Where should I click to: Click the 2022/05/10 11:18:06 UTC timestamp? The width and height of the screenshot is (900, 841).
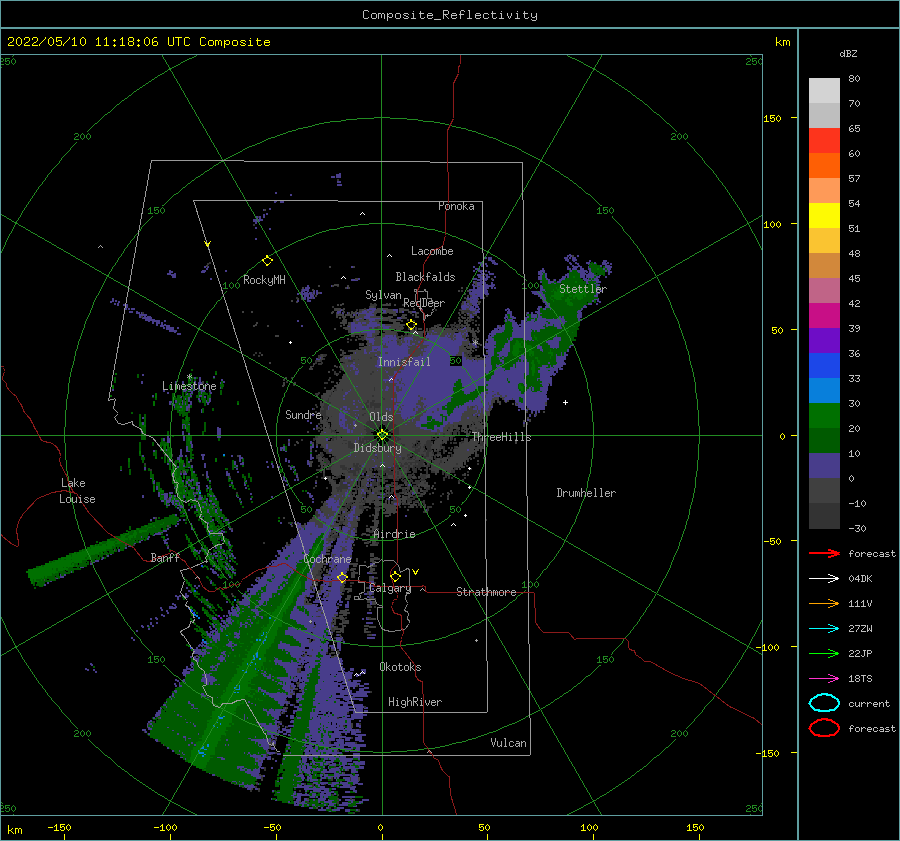139,42
